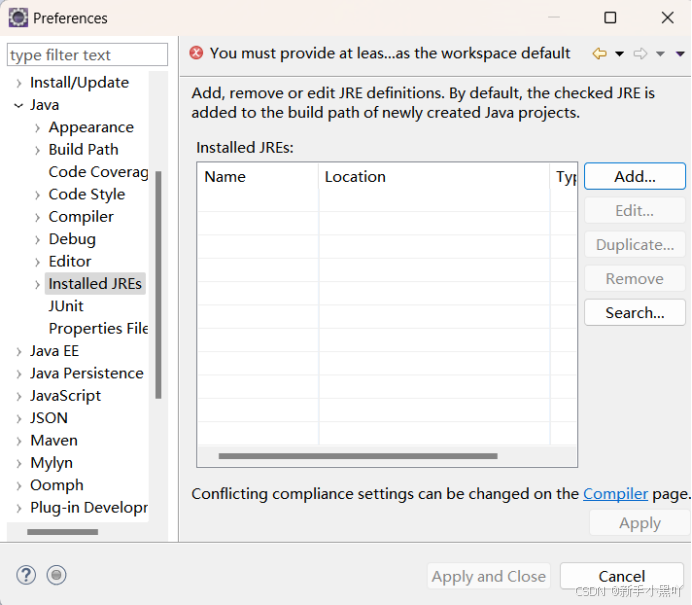Image resolution: width=692 pixels, height=605 pixels.
Task: Select JSON in the tree
Action: click(49, 418)
